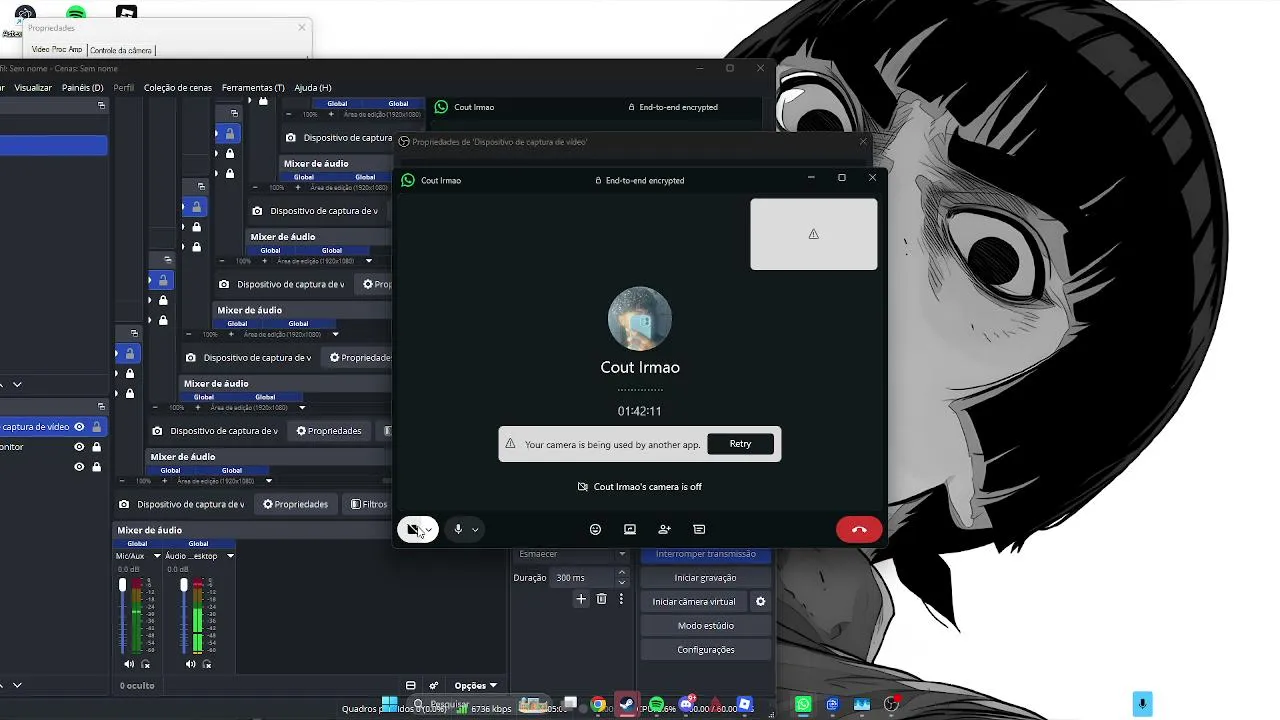Open OBS Configurações

(x=706, y=650)
